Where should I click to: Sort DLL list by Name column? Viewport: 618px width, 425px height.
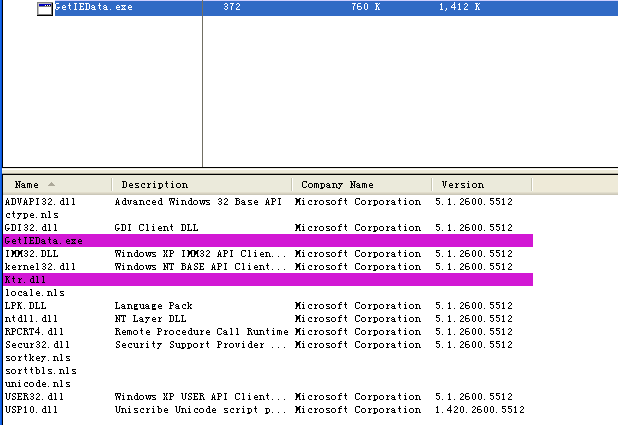point(58,185)
